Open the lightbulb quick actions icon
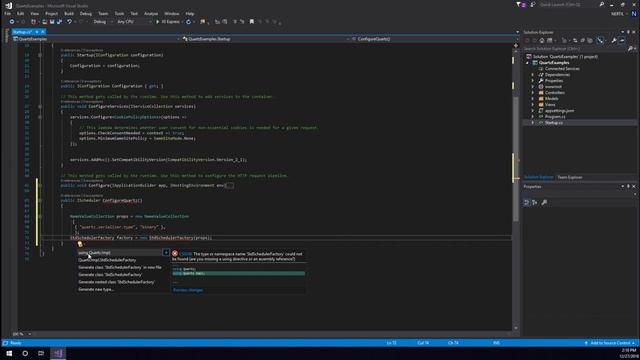The image size is (640, 360). [x=80, y=244]
